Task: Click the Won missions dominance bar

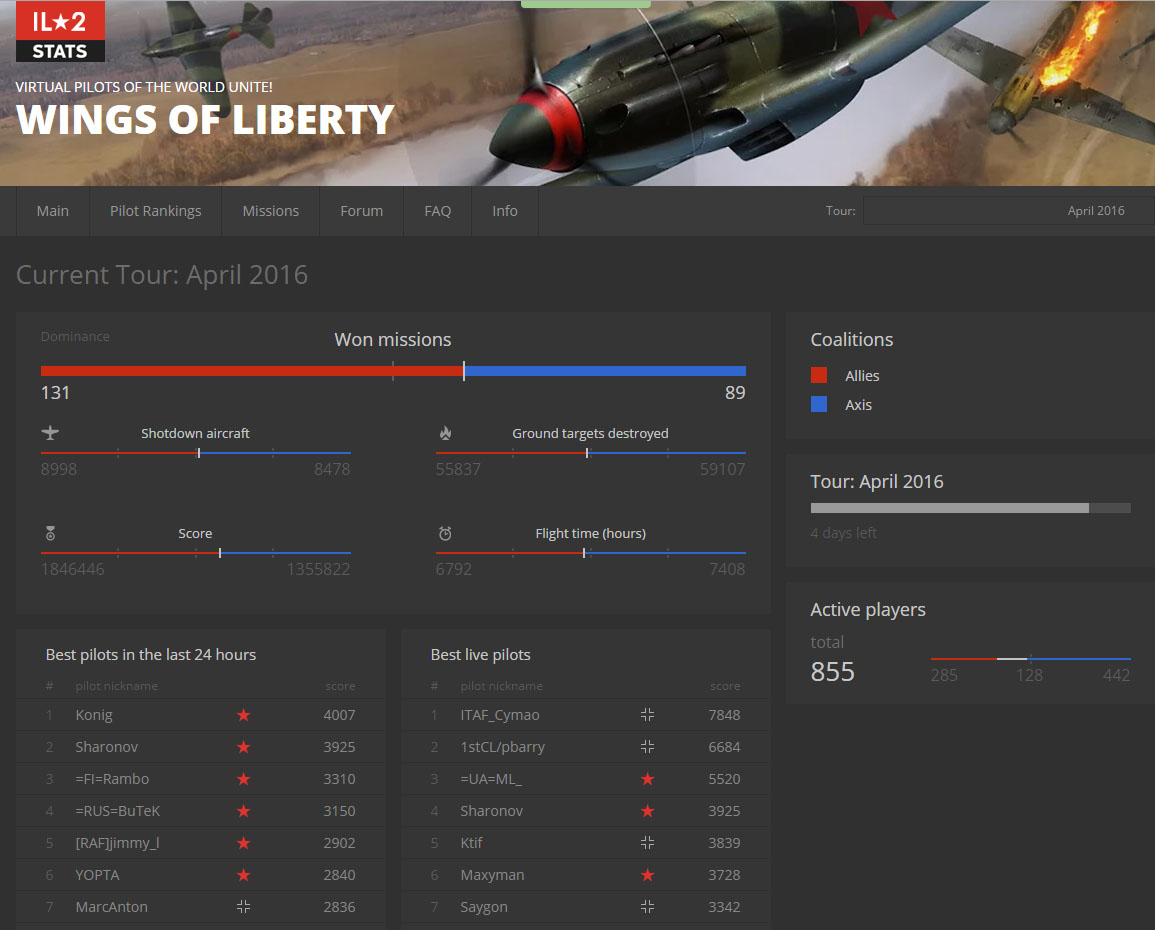Action: (x=393, y=371)
